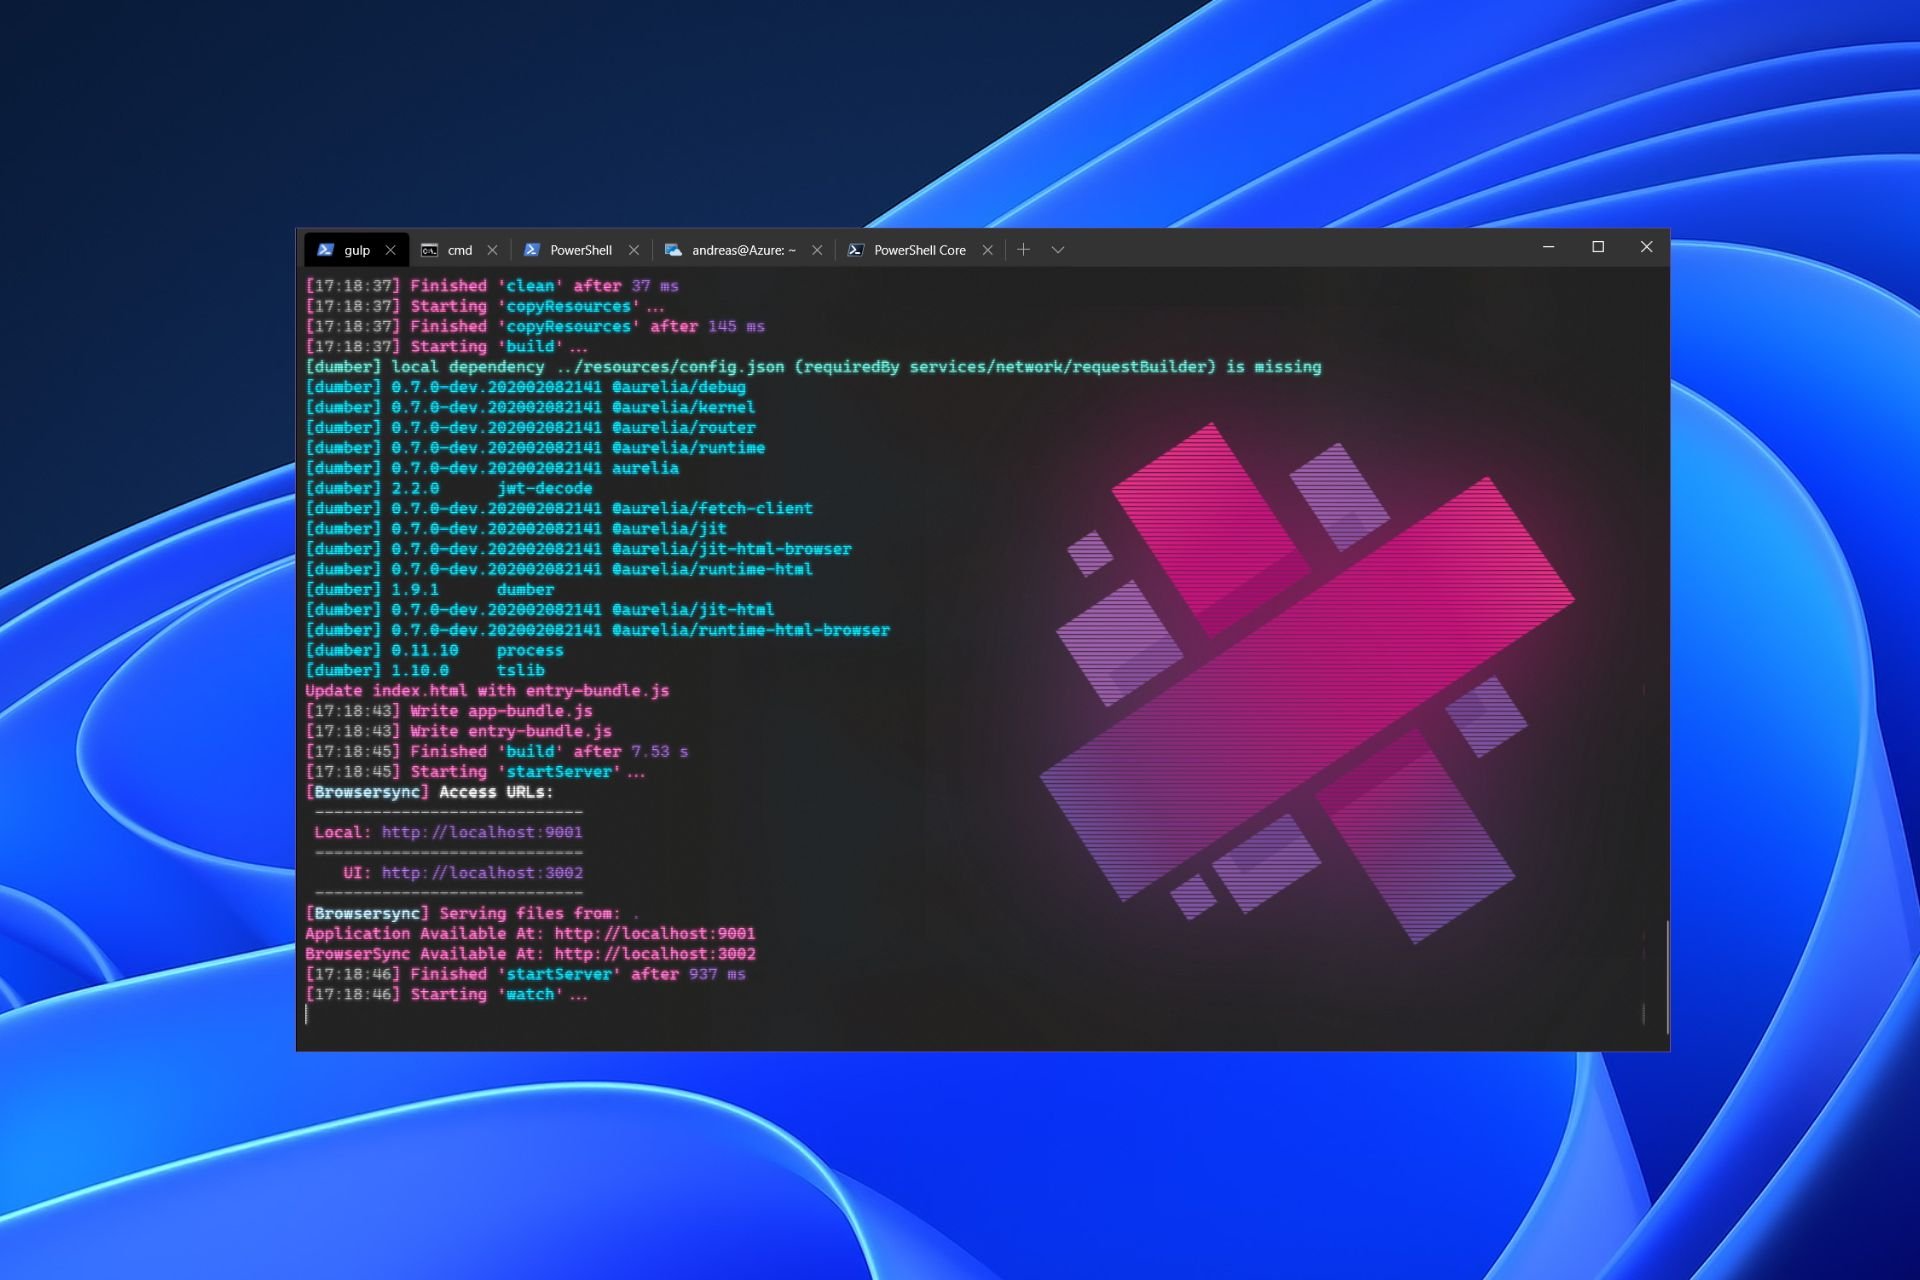The width and height of the screenshot is (1920, 1280).
Task: Click "Finished 'clean' after 37 ms" line
Action: [x=492, y=286]
